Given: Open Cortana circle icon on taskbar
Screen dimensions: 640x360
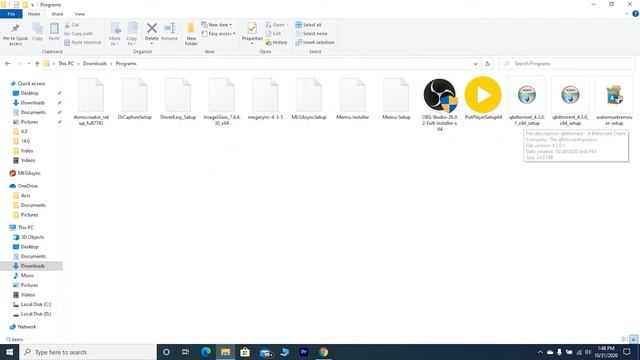Looking at the screenshot, I should [x=166, y=352].
